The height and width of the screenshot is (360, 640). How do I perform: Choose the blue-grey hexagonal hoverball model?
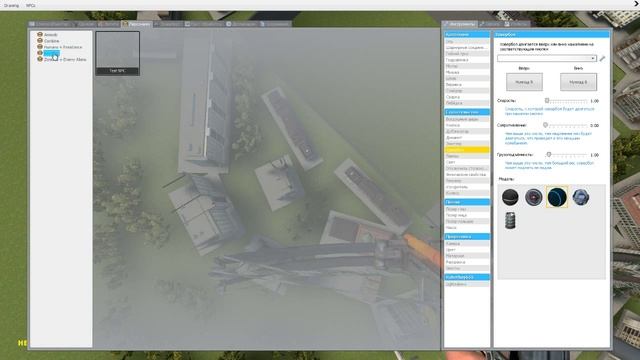(x=580, y=197)
